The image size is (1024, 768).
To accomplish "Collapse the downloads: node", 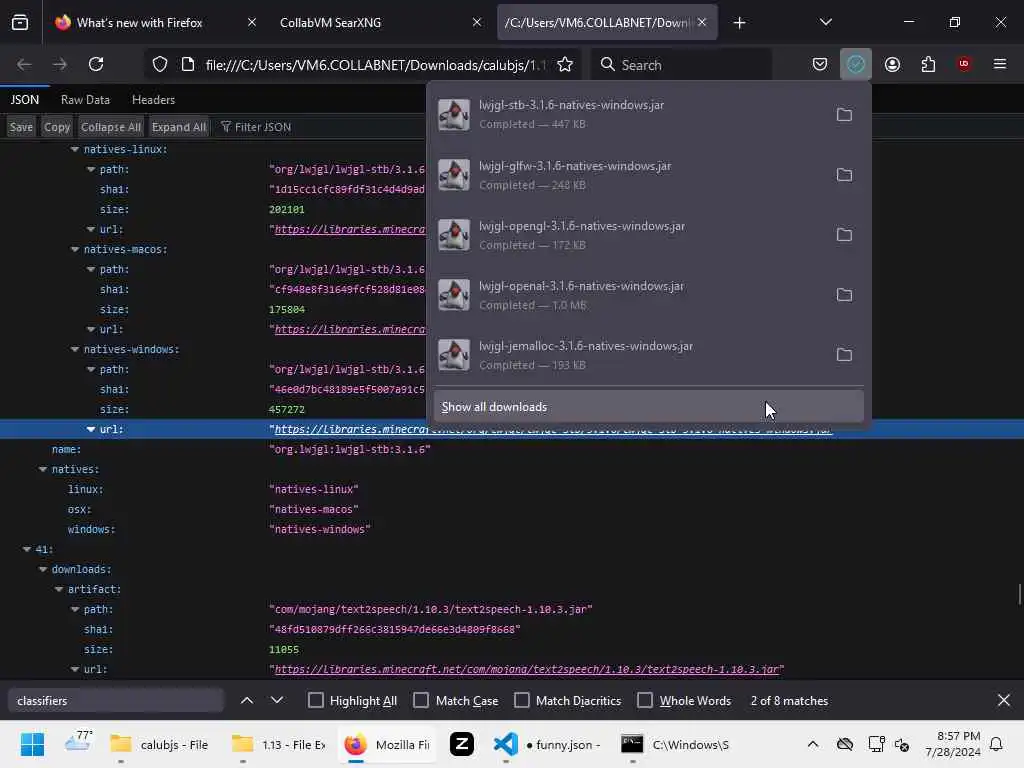I will tap(43, 569).
